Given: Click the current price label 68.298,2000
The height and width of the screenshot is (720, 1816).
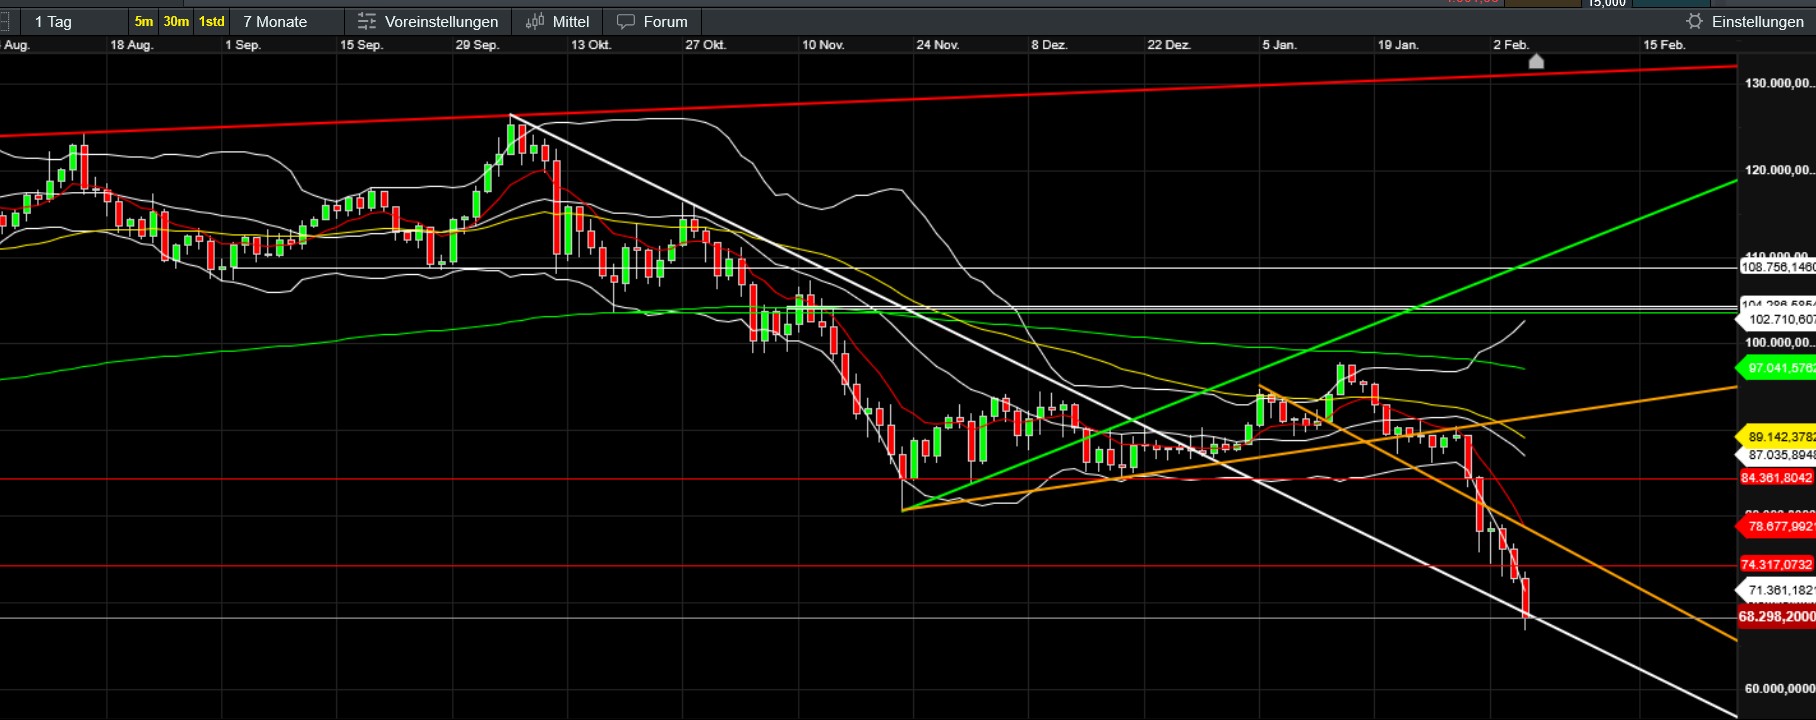Looking at the screenshot, I should point(1776,616).
